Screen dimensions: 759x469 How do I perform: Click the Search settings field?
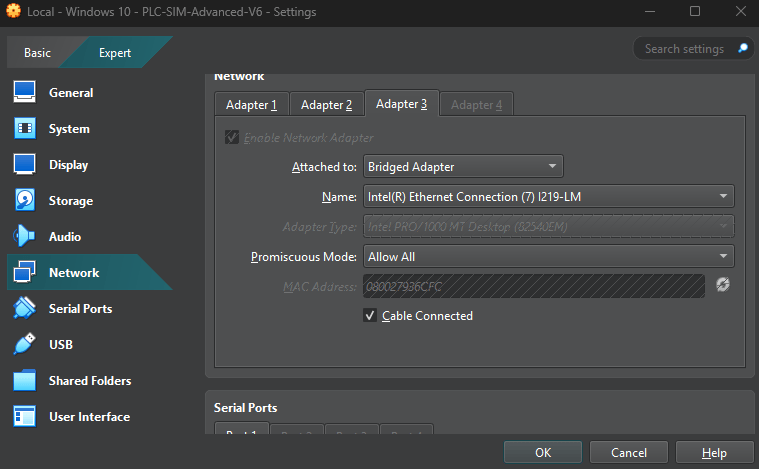tap(686, 49)
